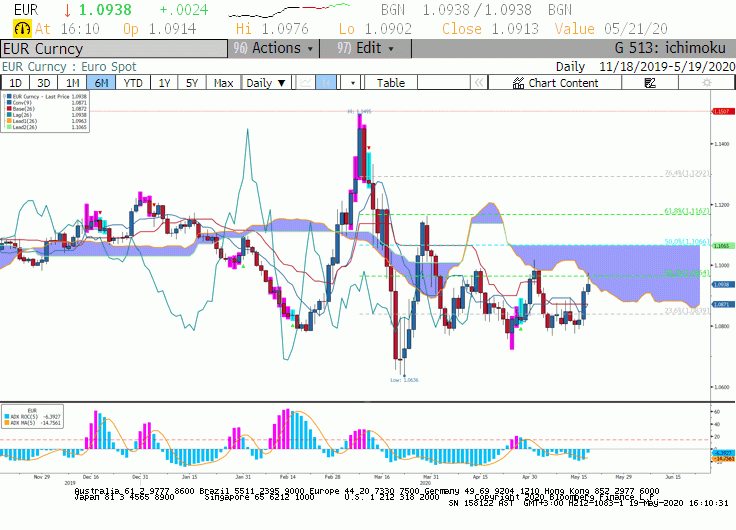Screen dimensions: 736x530
Task: Open the Daily periodicity dropdown
Action: click(266, 83)
